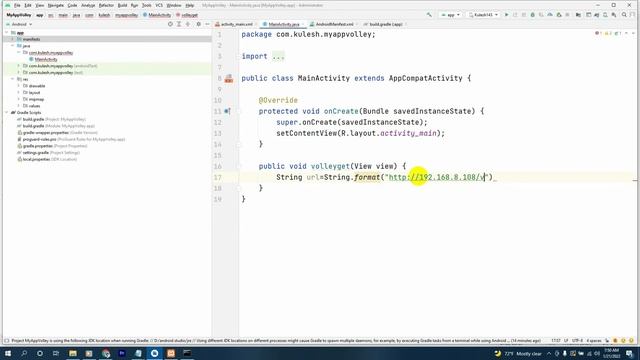This screenshot has height=360, width=640.
Task: Collapse the java folder node
Action: click(x=13, y=46)
